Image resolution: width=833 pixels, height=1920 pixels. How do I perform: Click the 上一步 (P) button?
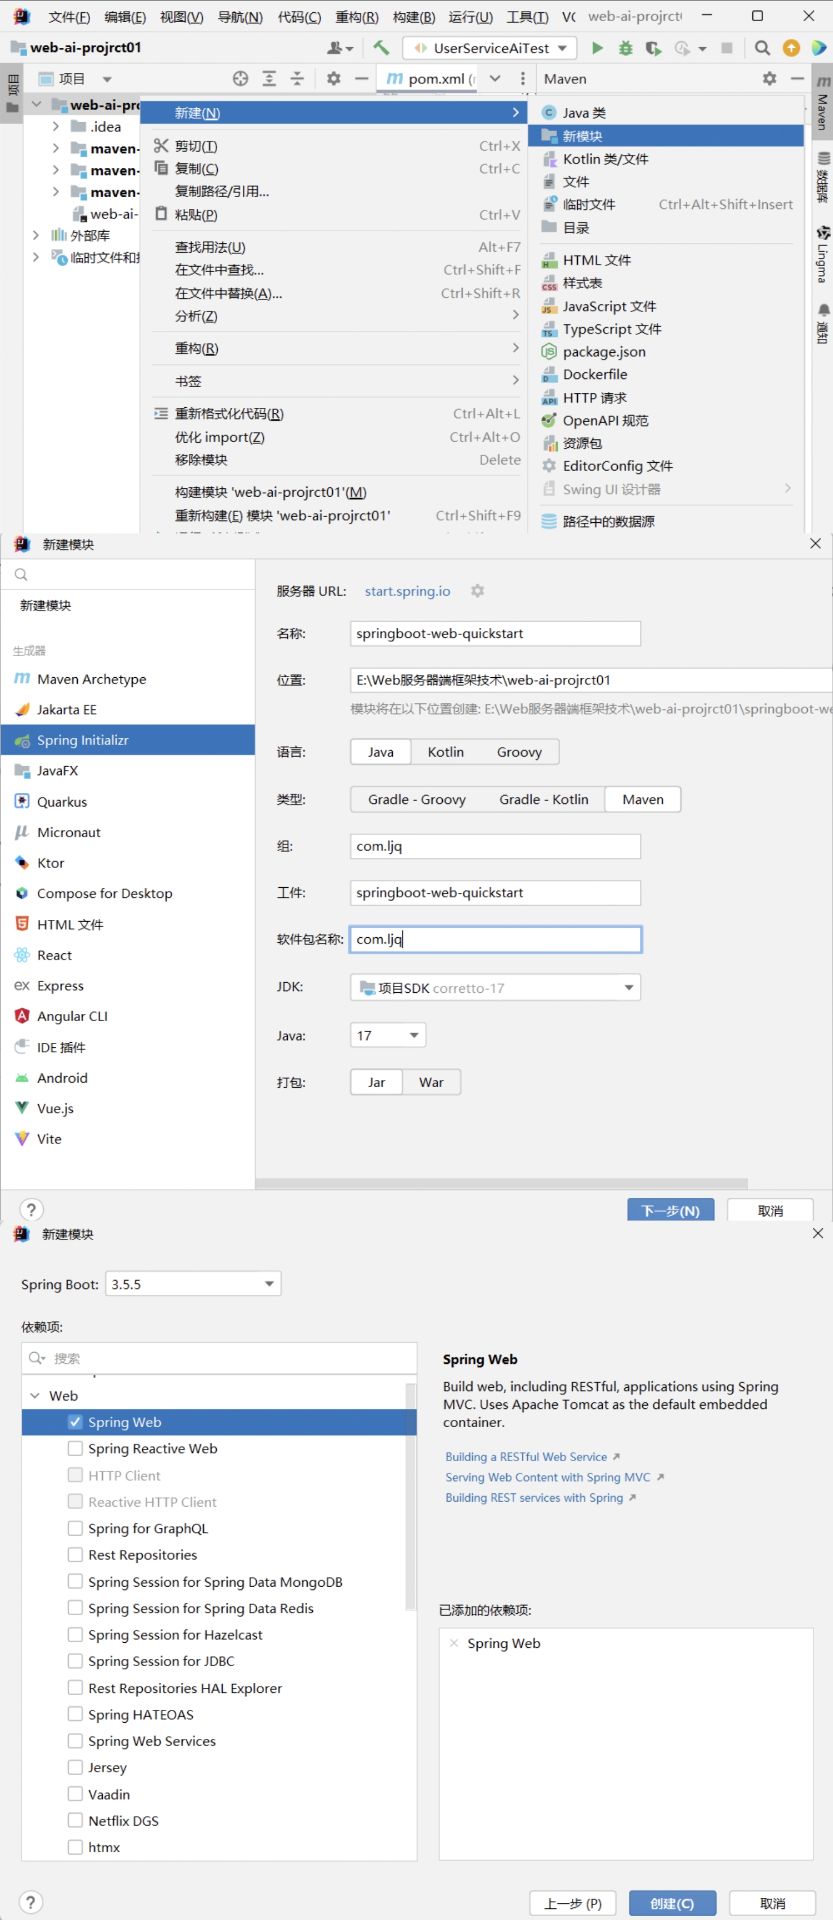[x=573, y=1903]
